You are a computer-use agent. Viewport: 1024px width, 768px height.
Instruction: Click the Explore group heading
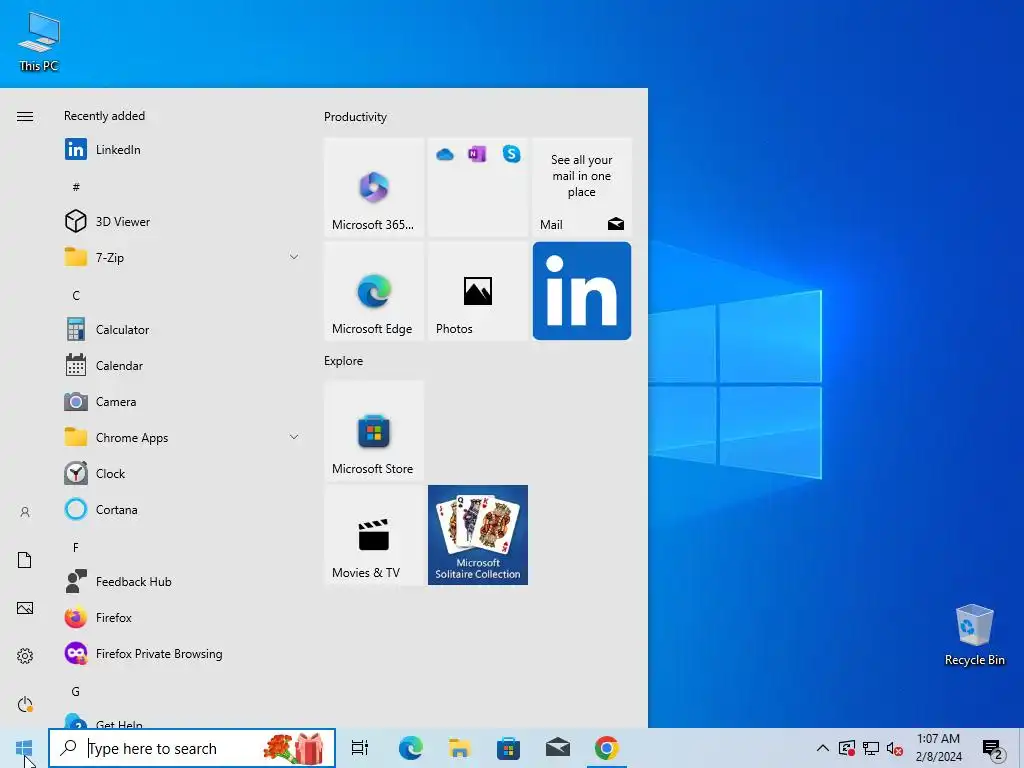tap(344, 360)
